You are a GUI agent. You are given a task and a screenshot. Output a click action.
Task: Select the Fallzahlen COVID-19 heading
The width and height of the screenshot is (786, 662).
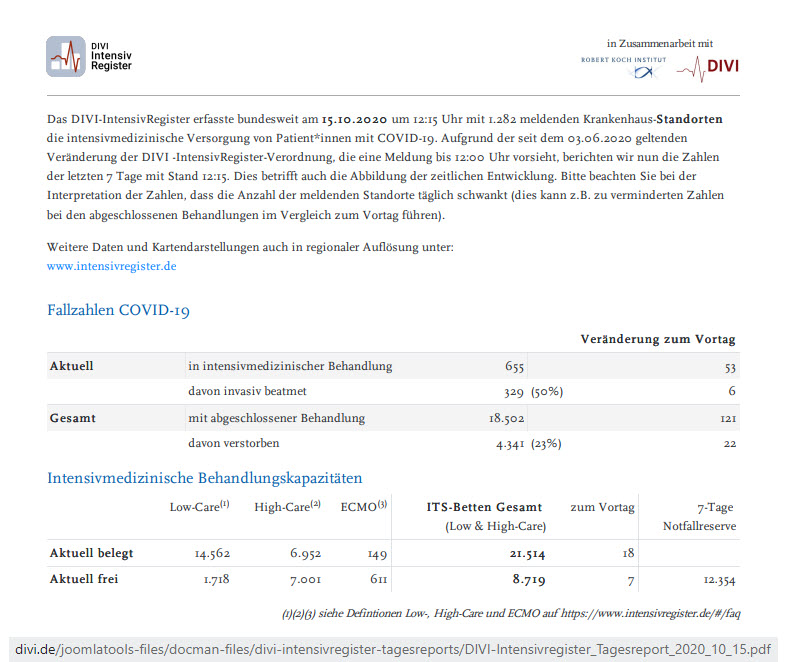click(118, 310)
